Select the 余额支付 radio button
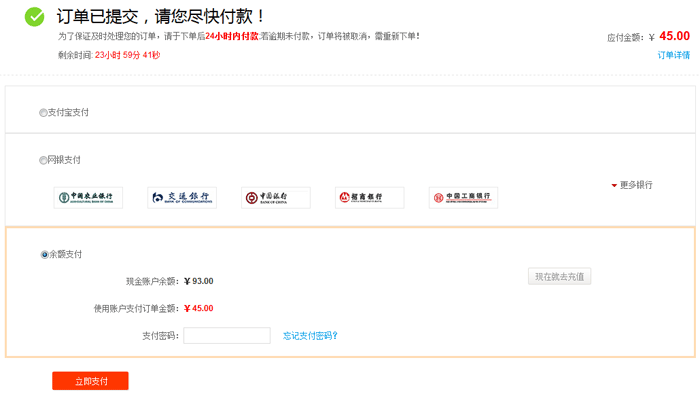This screenshot has height=394, width=700. click(x=44, y=255)
